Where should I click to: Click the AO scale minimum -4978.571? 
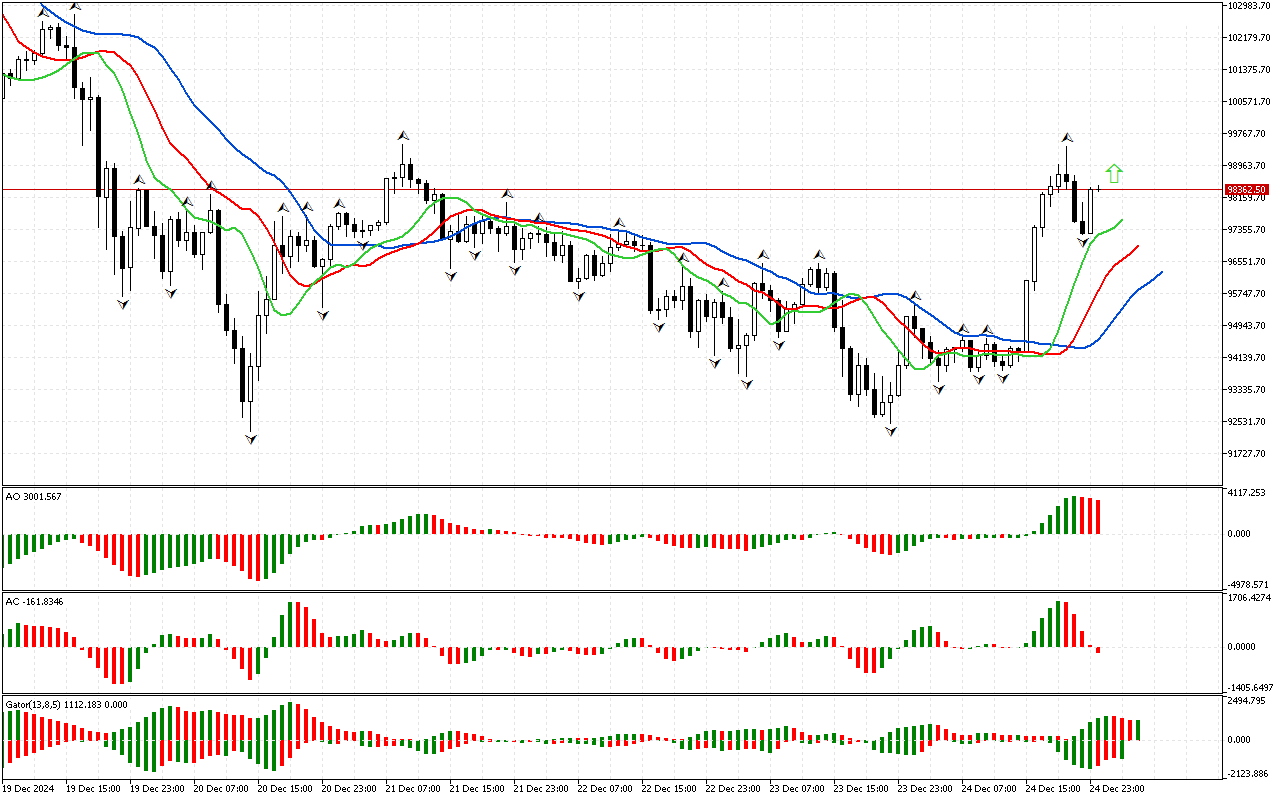click(1249, 584)
